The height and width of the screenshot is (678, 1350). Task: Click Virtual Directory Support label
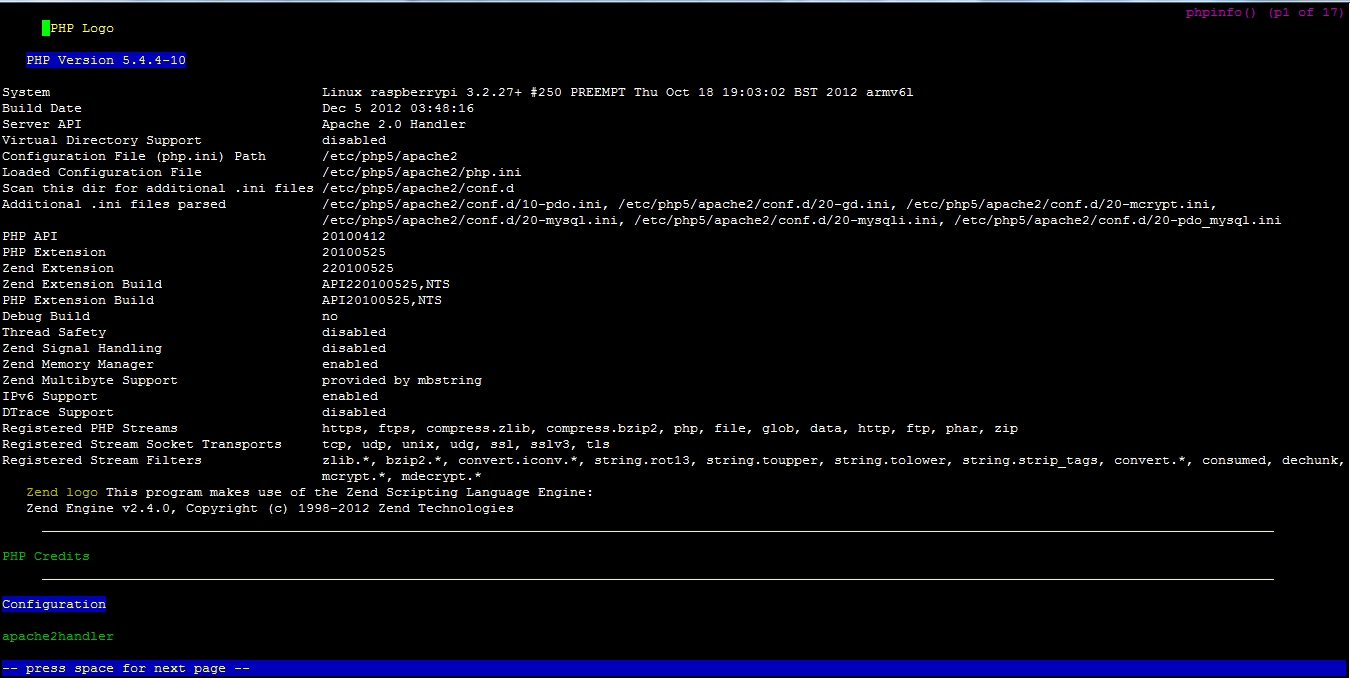tap(102, 140)
